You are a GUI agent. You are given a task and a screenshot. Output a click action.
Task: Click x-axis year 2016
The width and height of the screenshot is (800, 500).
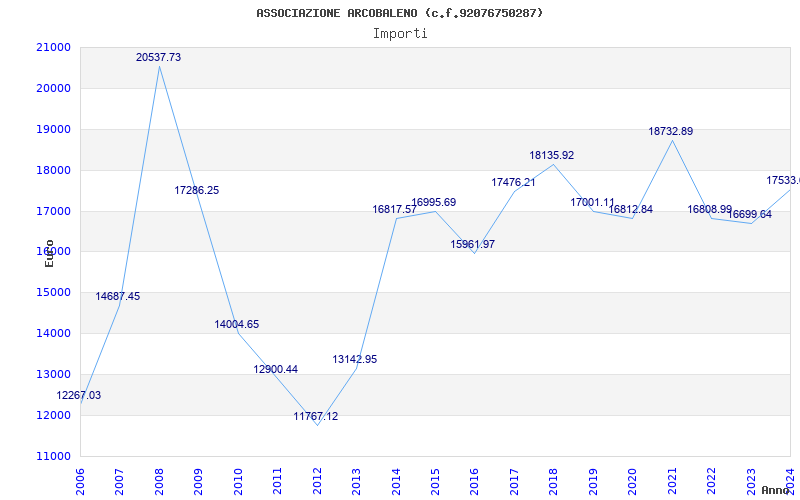coord(474,481)
